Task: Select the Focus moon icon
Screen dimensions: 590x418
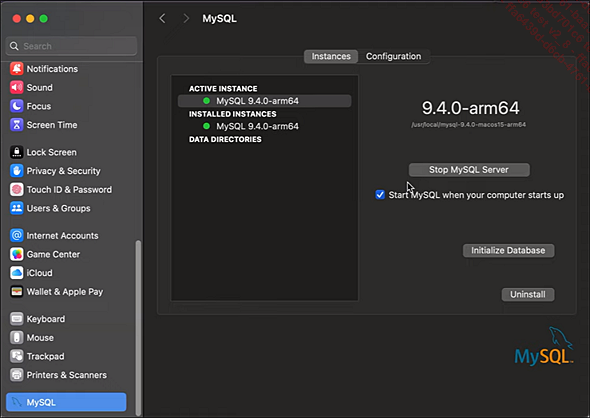Action: tap(17, 106)
